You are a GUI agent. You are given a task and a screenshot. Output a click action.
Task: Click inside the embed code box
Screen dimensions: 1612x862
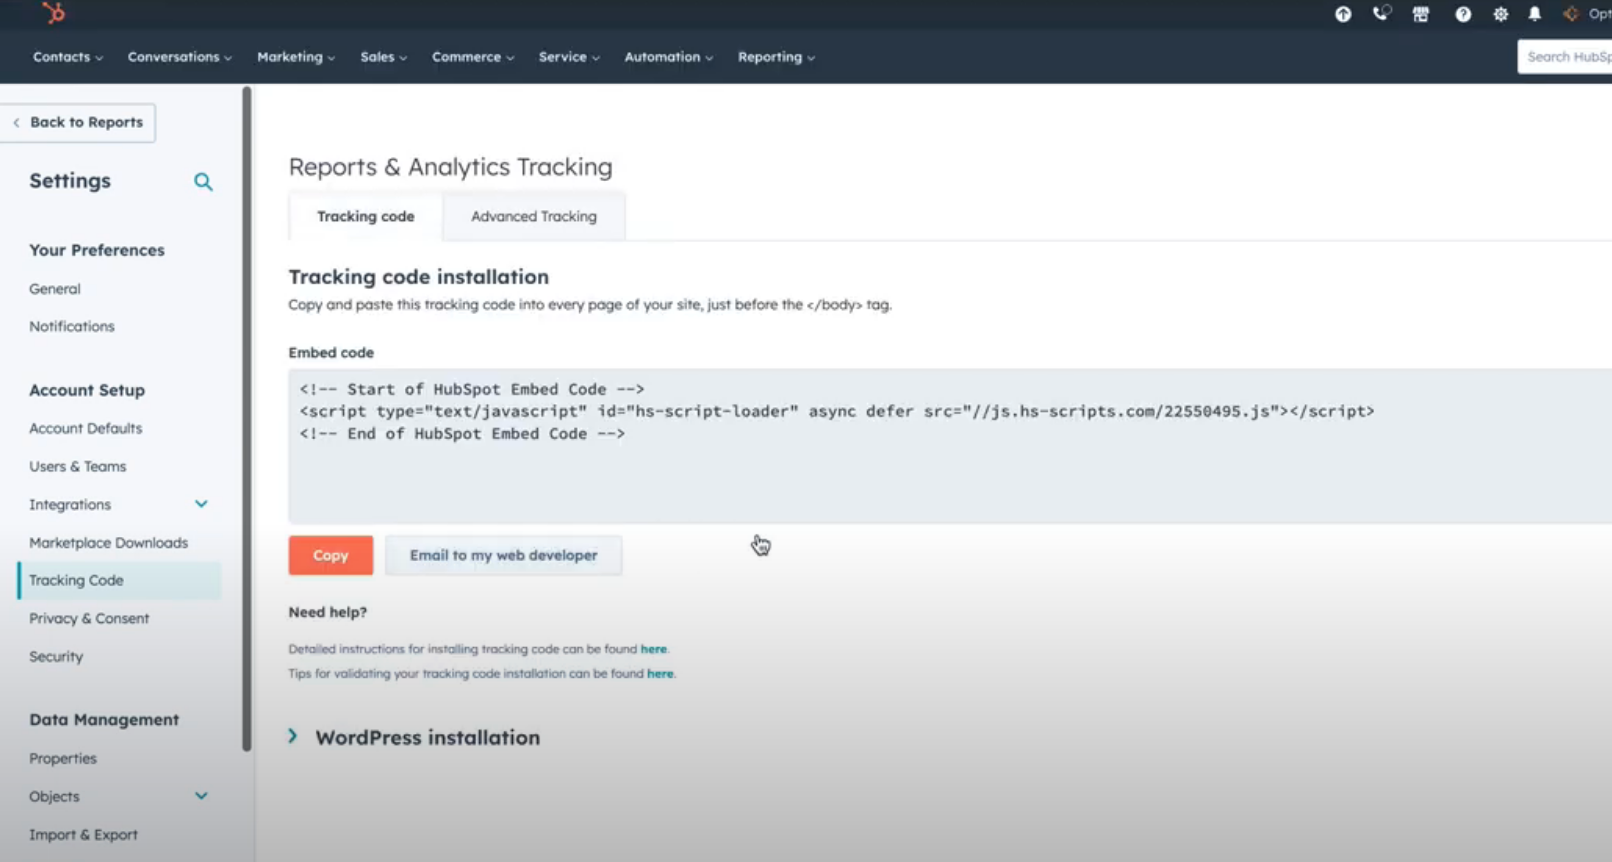[950, 446]
